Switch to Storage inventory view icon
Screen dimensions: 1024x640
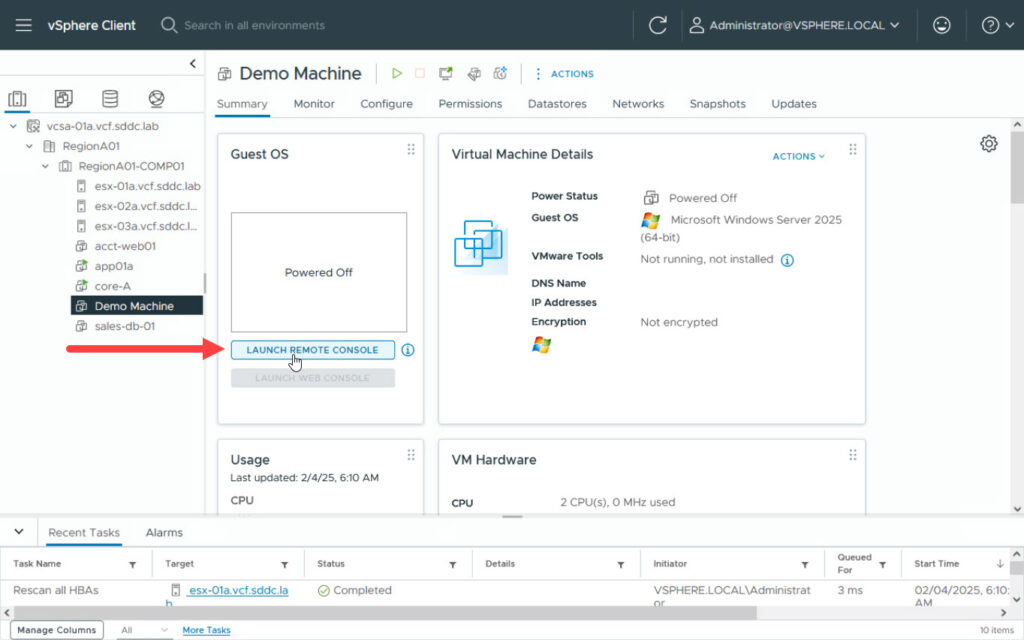click(110, 99)
